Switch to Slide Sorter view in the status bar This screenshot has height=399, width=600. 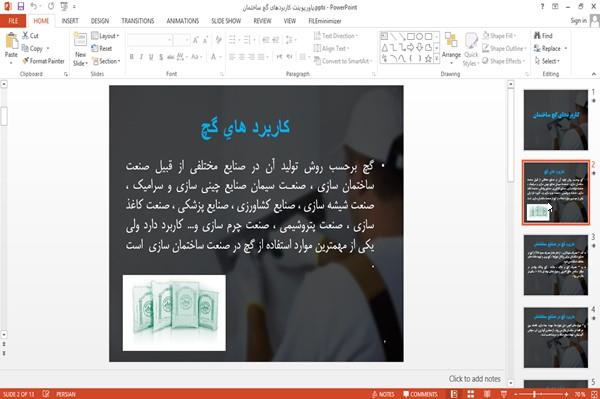pyautogui.click(x=470, y=394)
